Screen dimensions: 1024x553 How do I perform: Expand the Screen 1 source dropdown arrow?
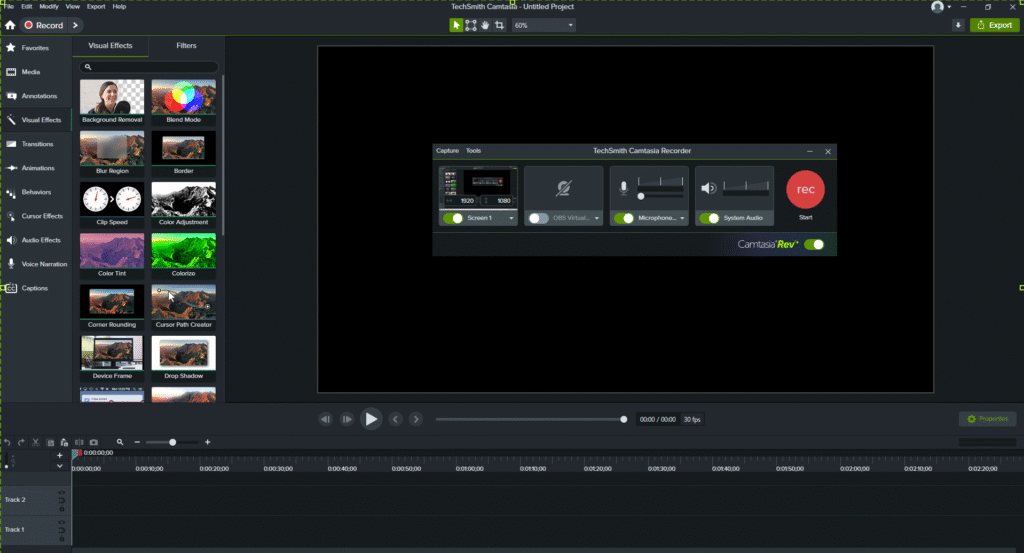click(x=511, y=218)
